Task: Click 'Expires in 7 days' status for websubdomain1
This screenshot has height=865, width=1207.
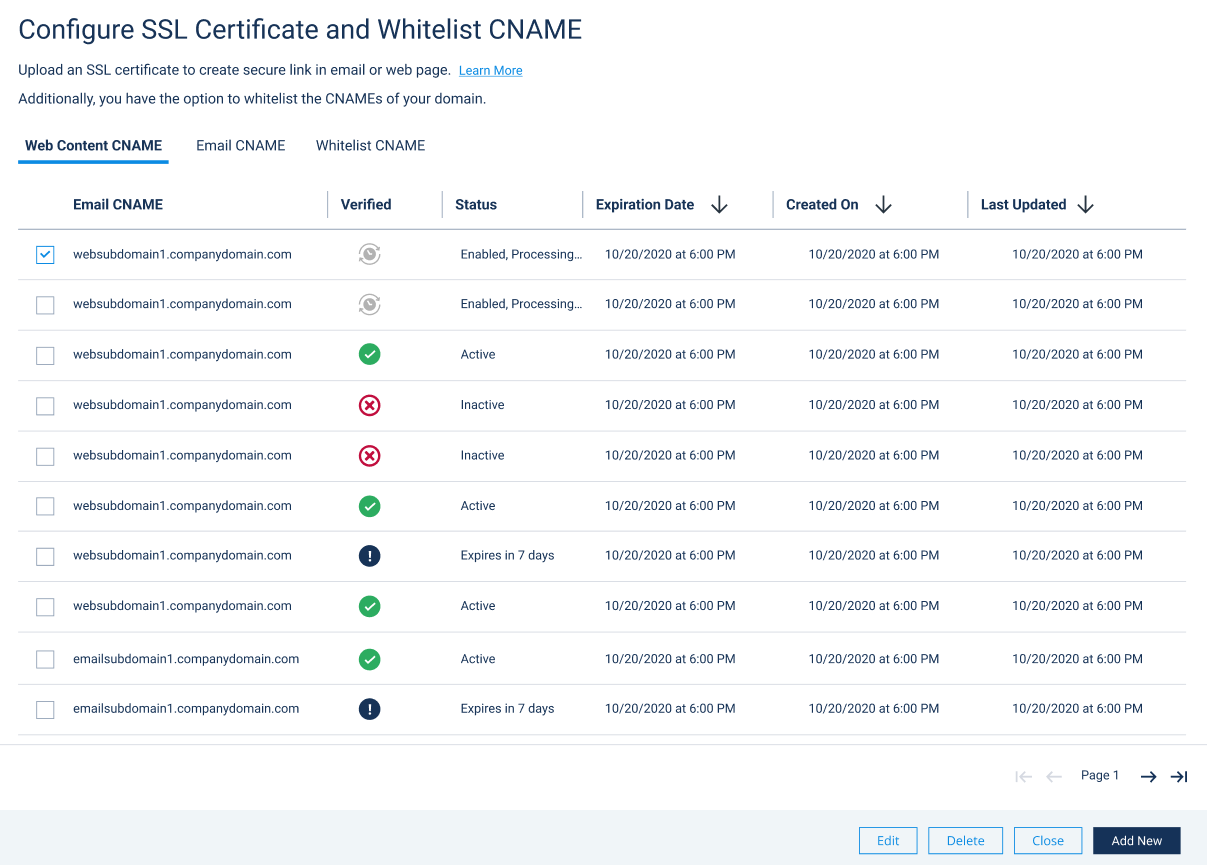Action: pyautogui.click(x=507, y=555)
